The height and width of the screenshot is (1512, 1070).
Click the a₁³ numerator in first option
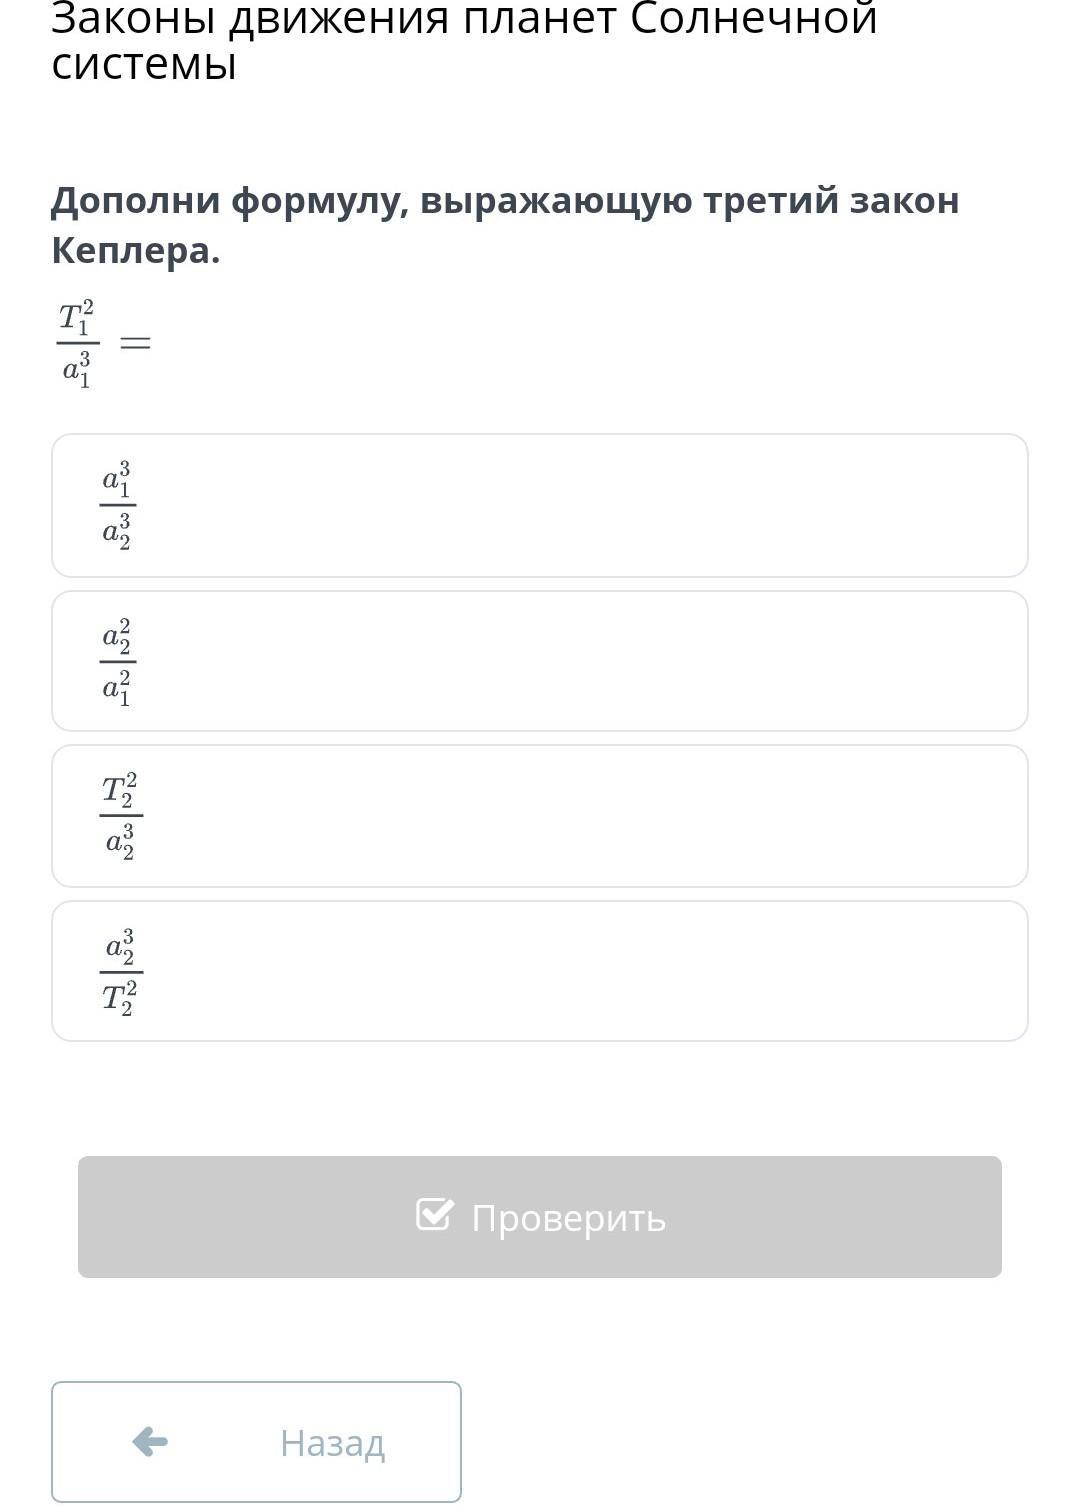coord(117,479)
